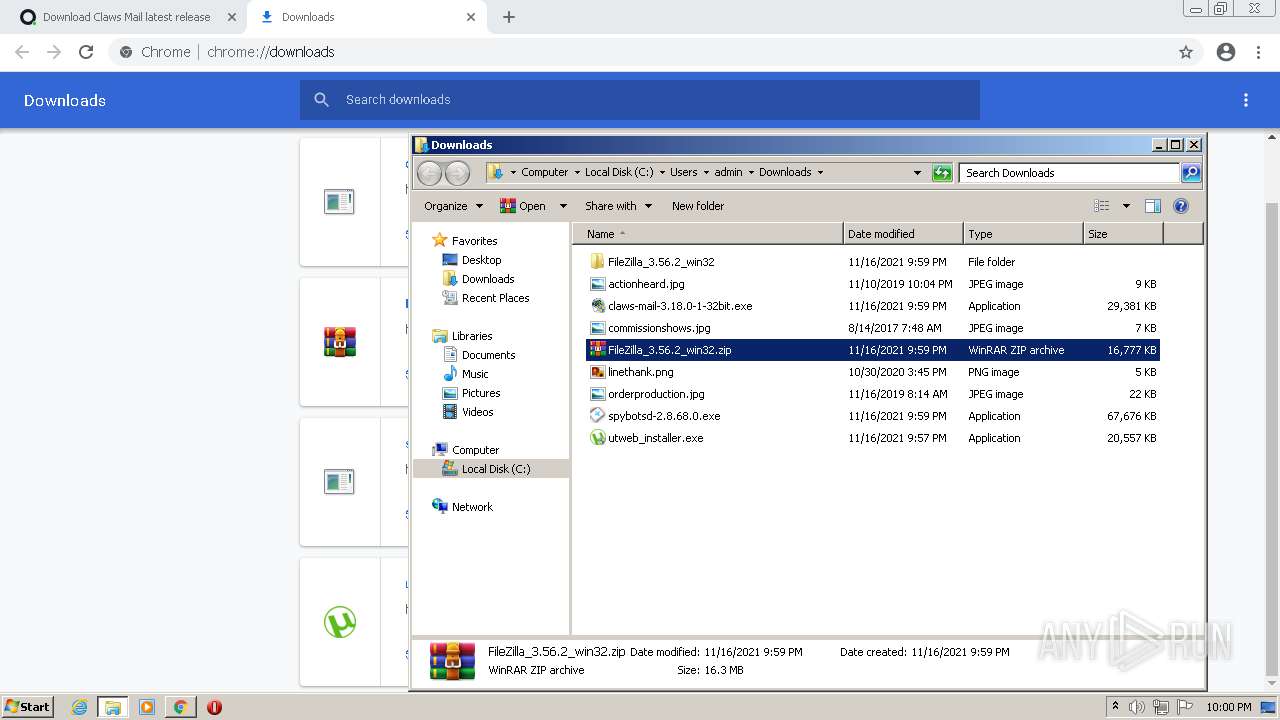Switch to the Downloads Chrome tab

click(366, 17)
